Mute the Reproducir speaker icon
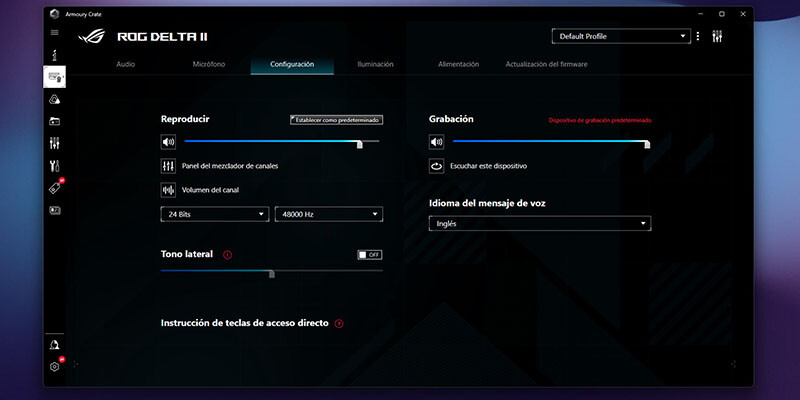 [x=168, y=142]
